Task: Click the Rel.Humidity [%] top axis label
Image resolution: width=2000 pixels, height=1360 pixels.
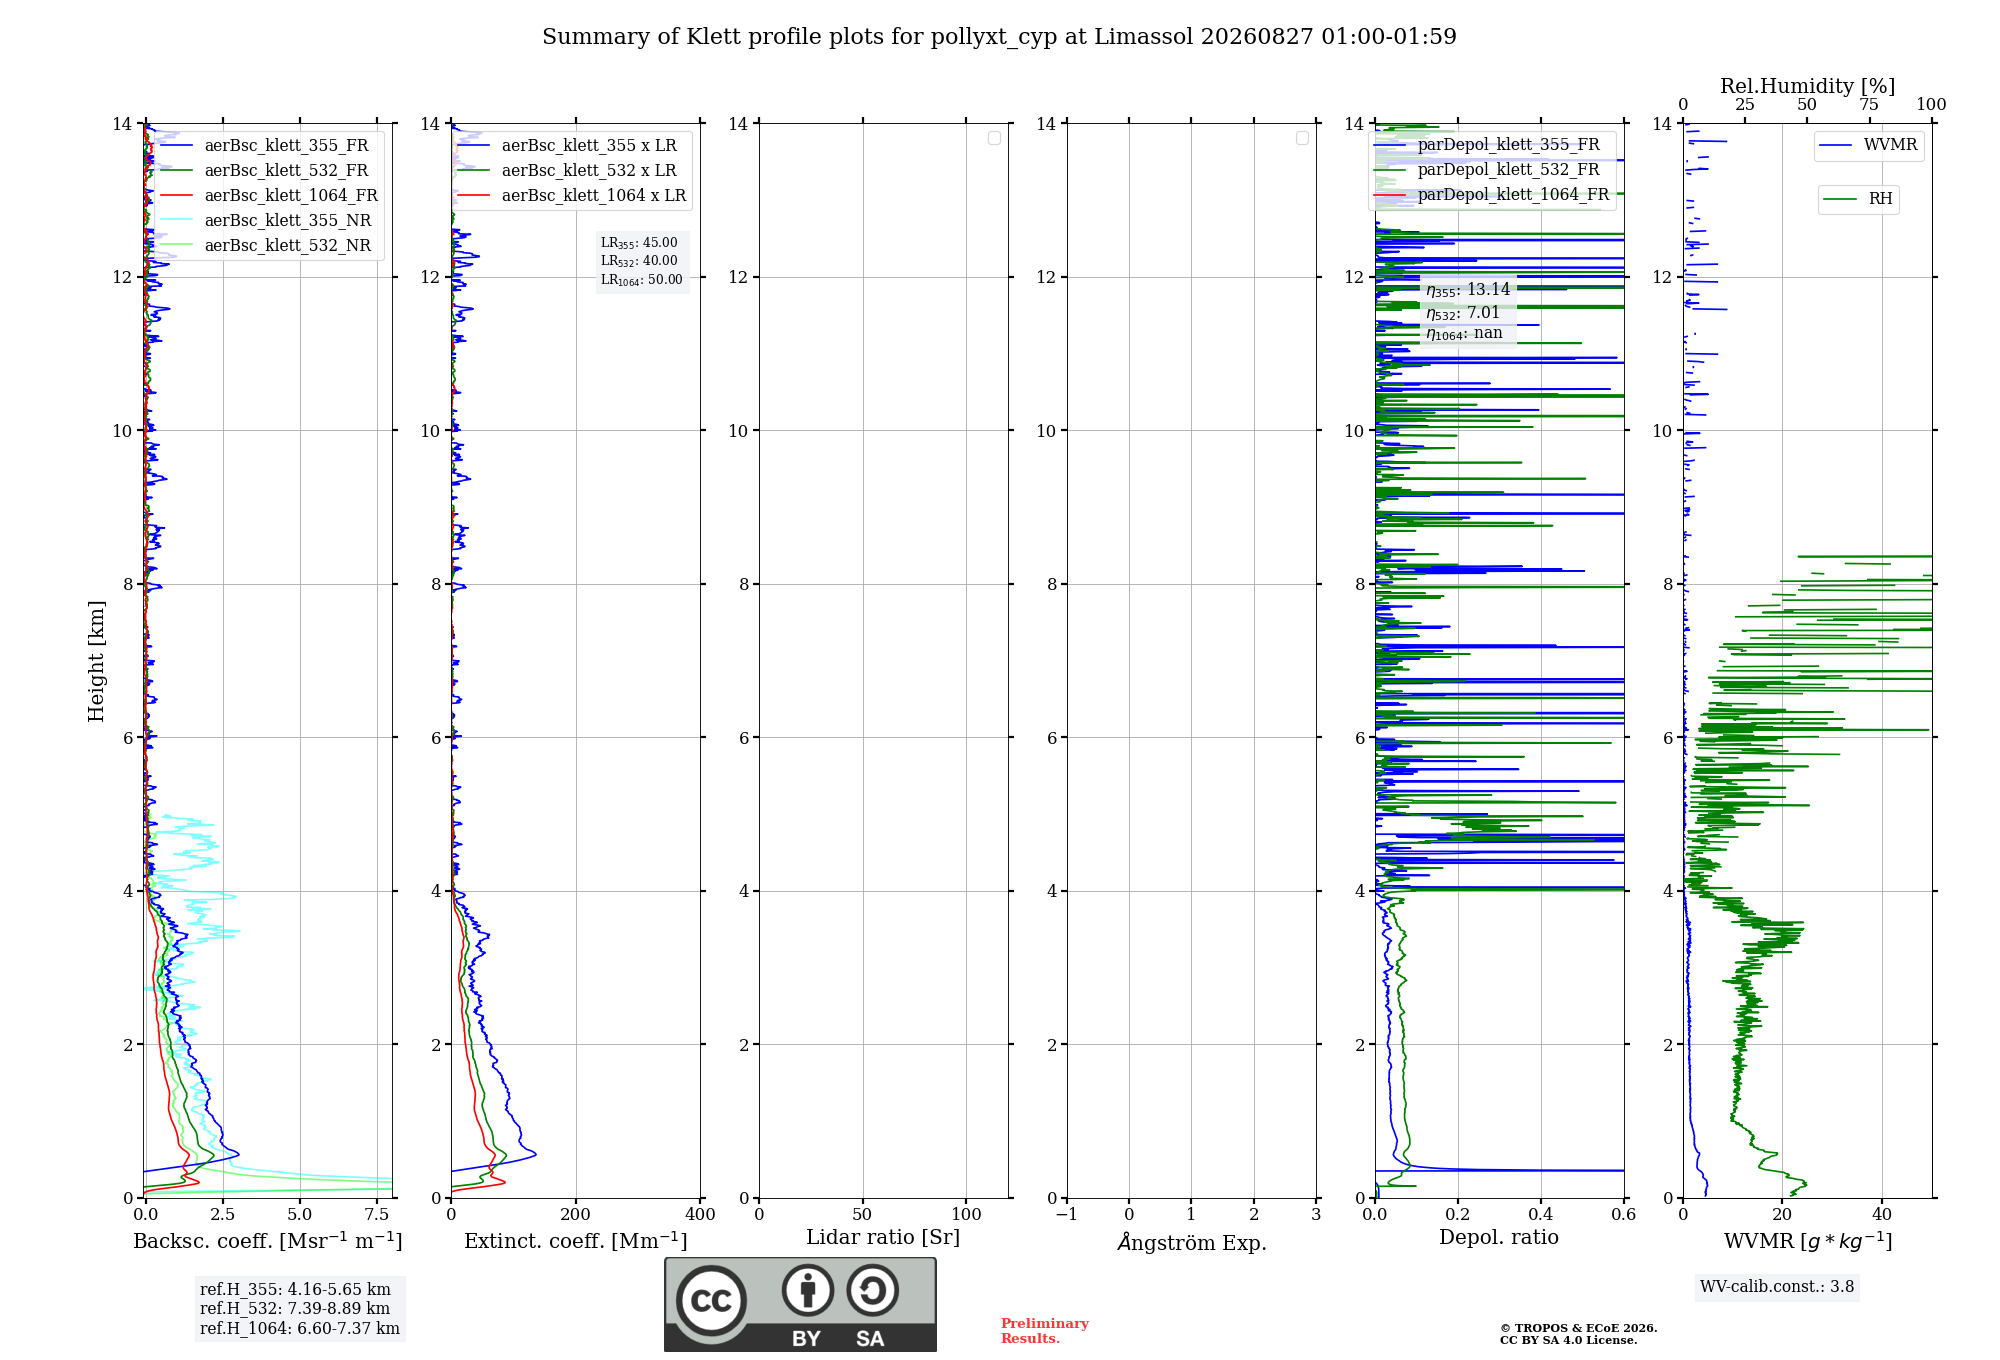Action: [1808, 86]
